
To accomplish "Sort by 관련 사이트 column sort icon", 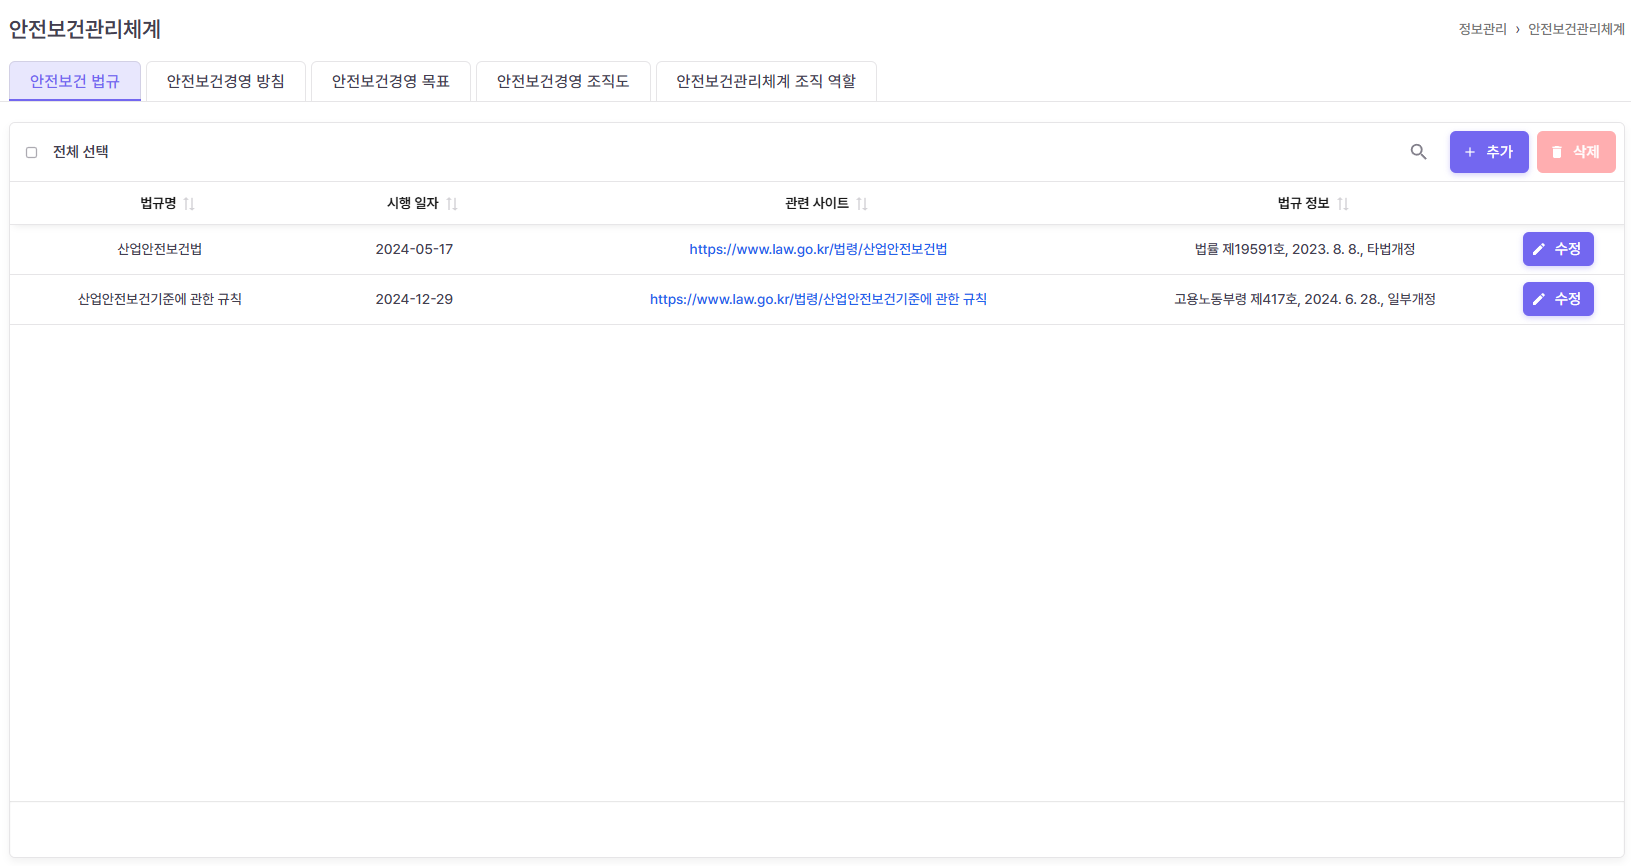I will point(862,204).
